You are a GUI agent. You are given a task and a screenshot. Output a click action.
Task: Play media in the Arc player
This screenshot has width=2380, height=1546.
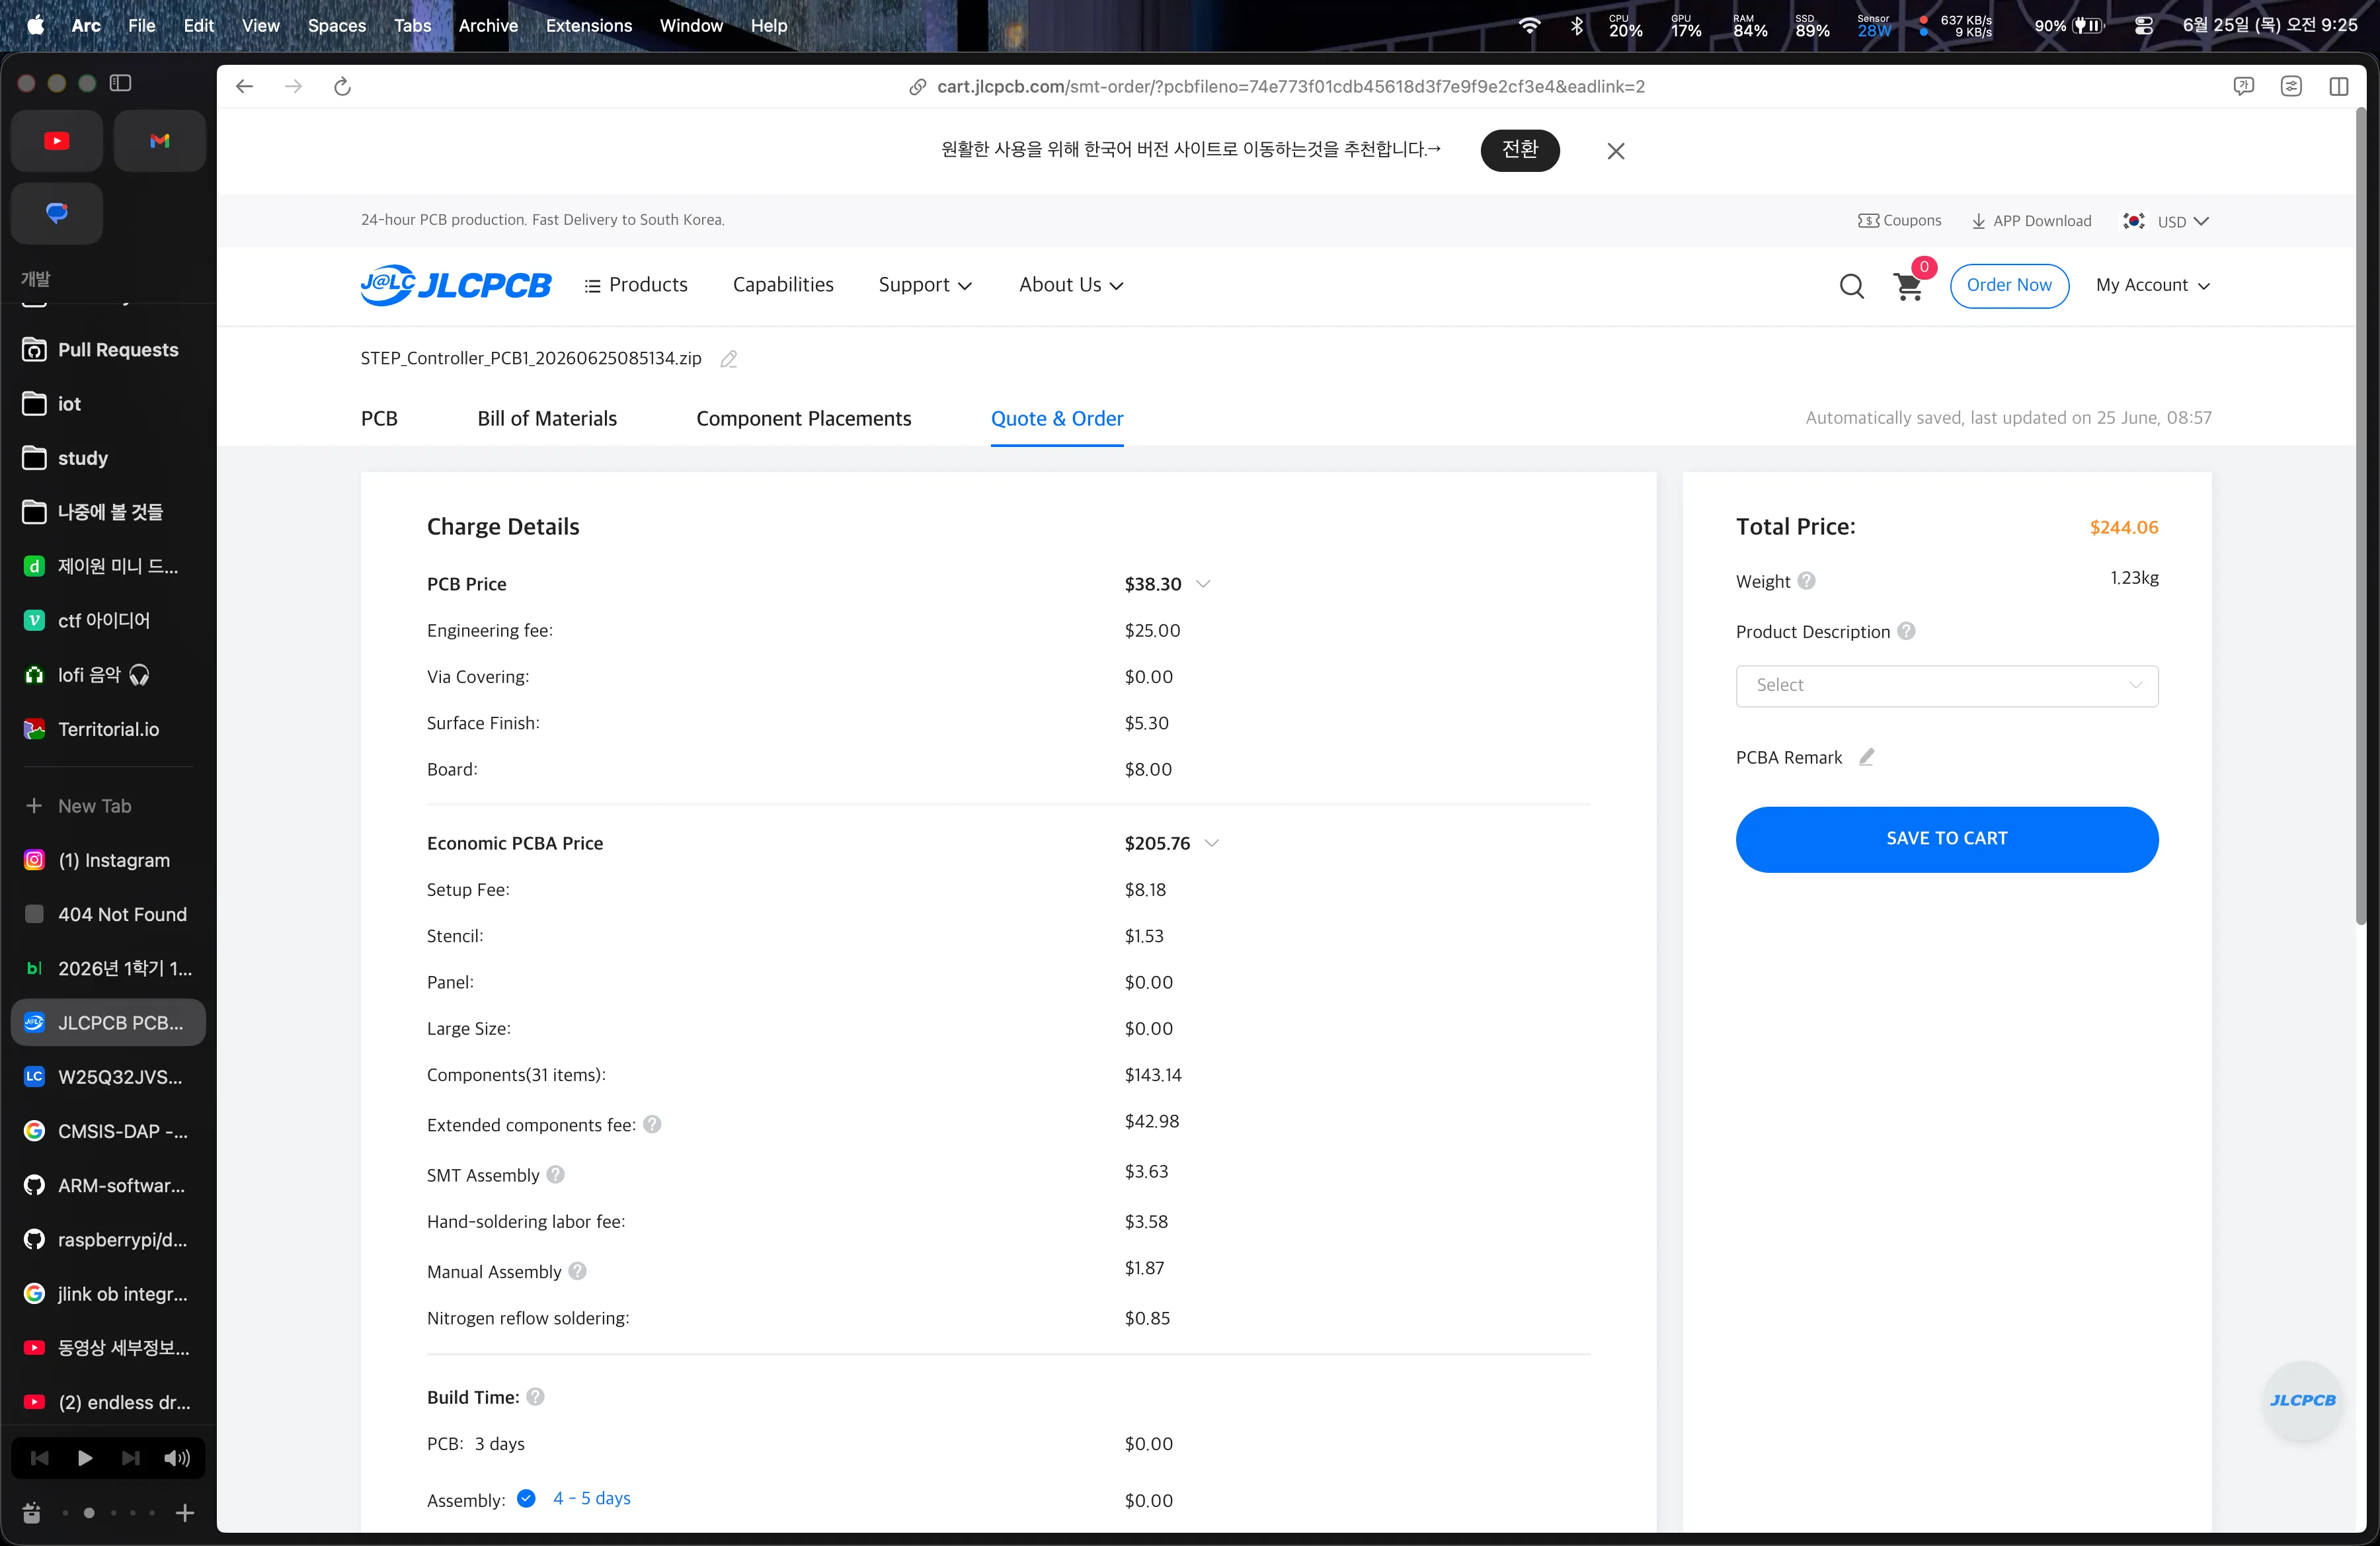[x=85, y=1458]
